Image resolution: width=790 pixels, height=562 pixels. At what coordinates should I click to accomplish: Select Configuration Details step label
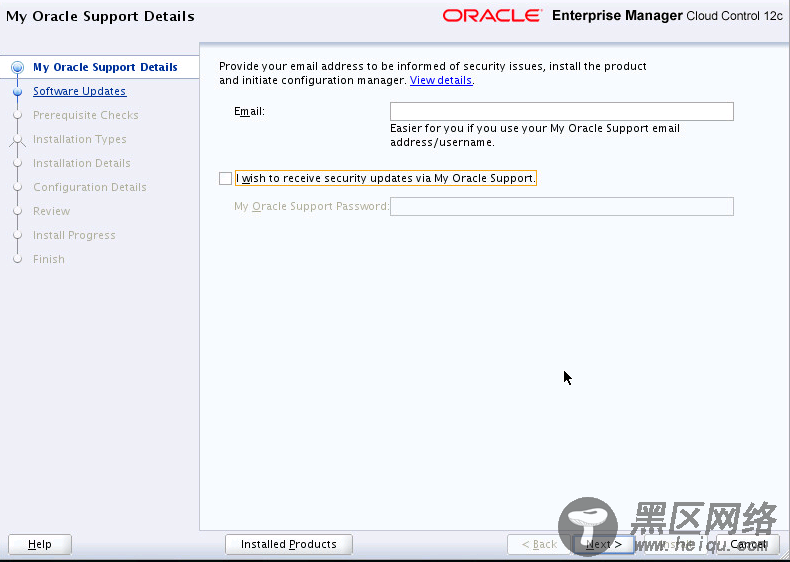point(90,187)
